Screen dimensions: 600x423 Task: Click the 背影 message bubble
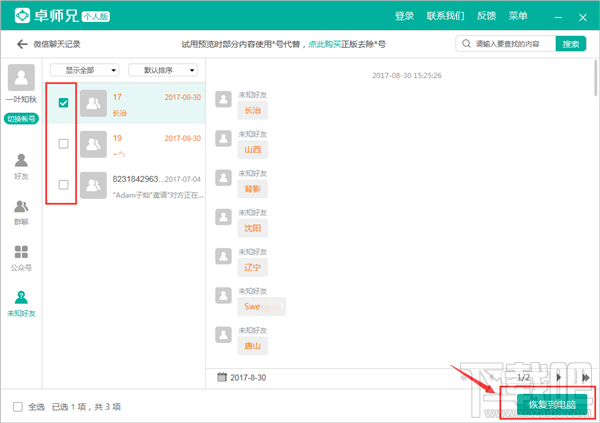[253, 189]
